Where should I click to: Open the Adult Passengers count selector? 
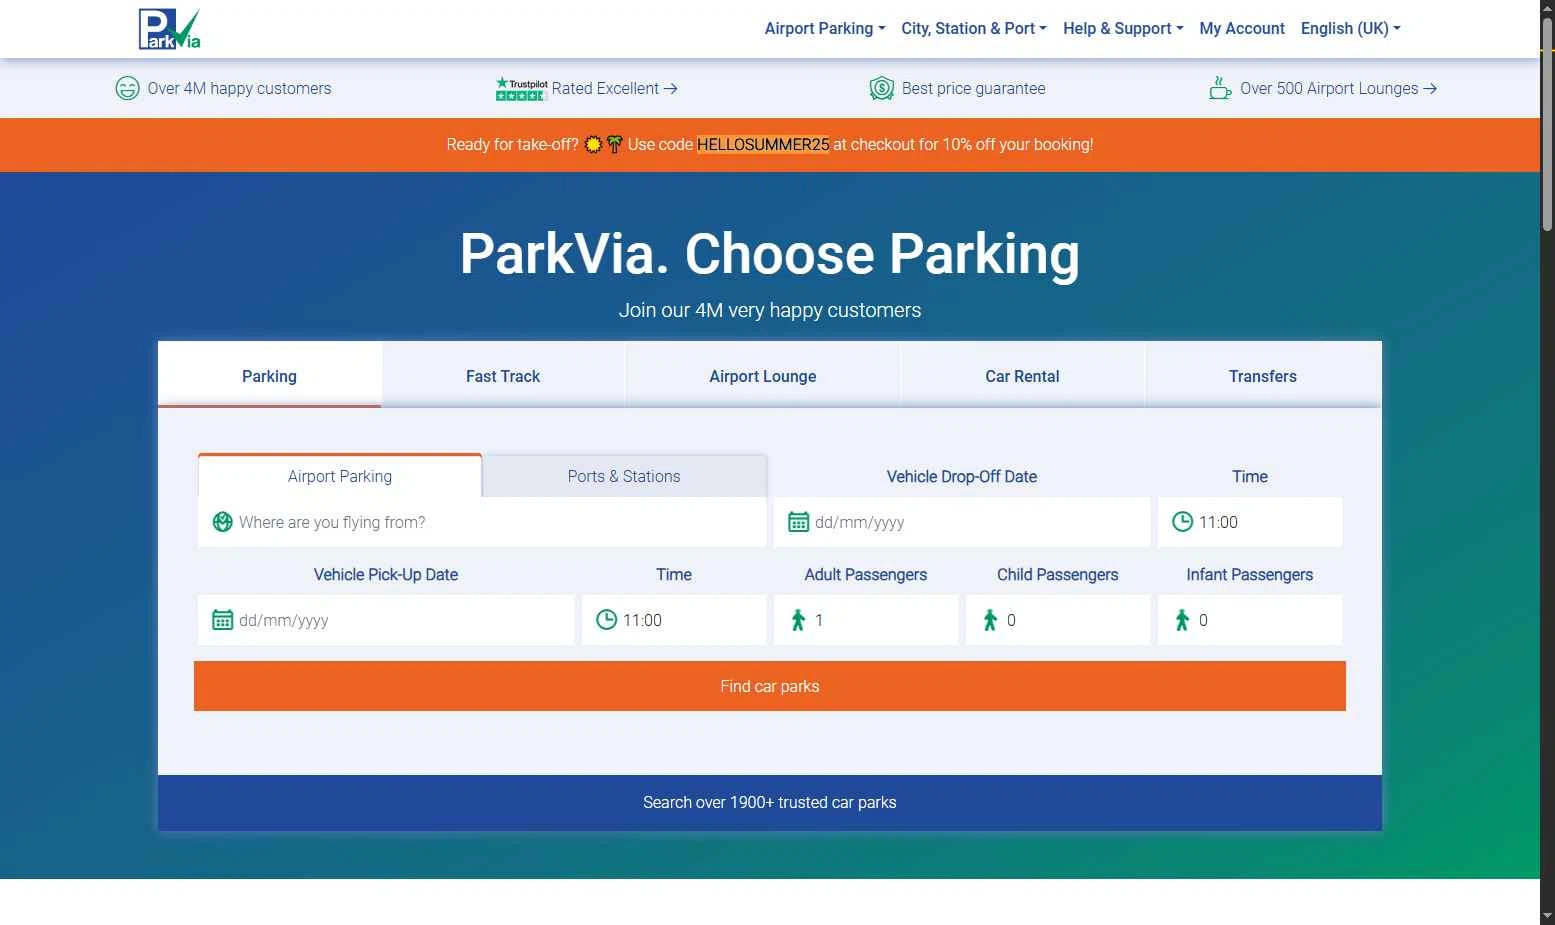866,620
